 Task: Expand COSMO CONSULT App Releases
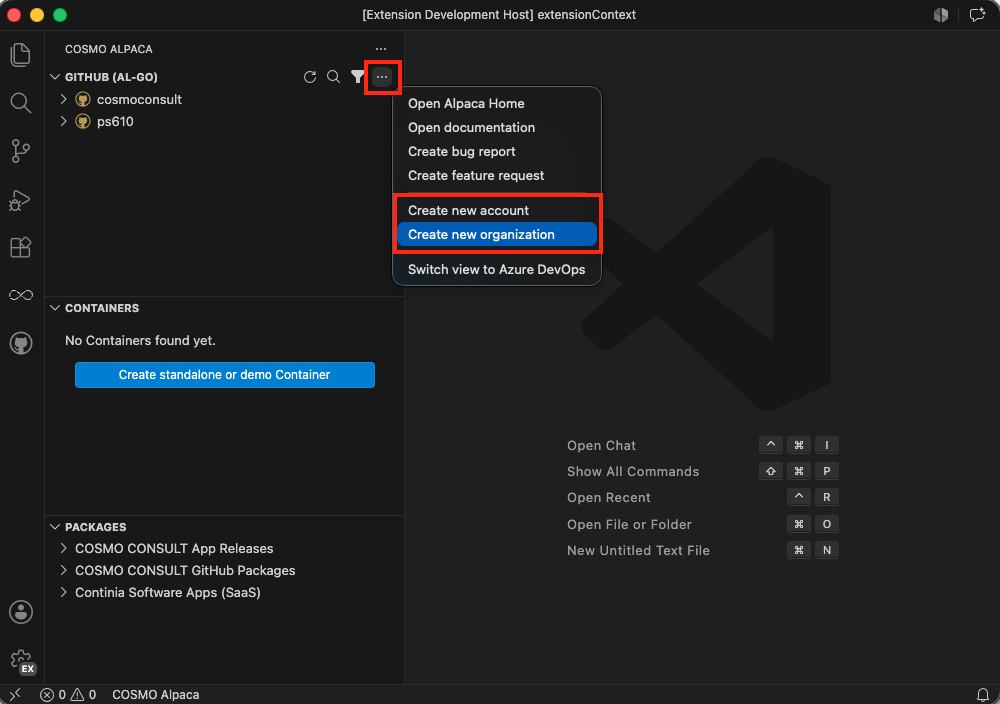pos(64,548)
